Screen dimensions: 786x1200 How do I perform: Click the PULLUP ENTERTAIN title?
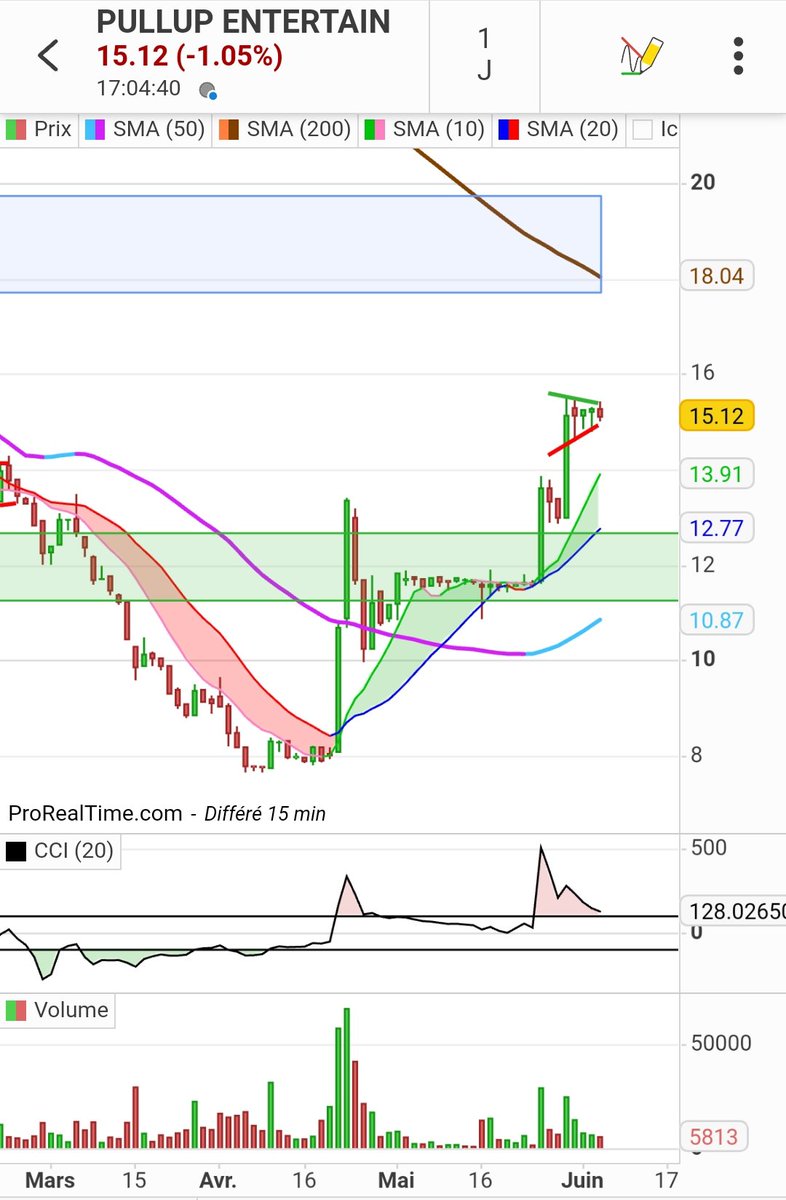(x=244, y=22)
